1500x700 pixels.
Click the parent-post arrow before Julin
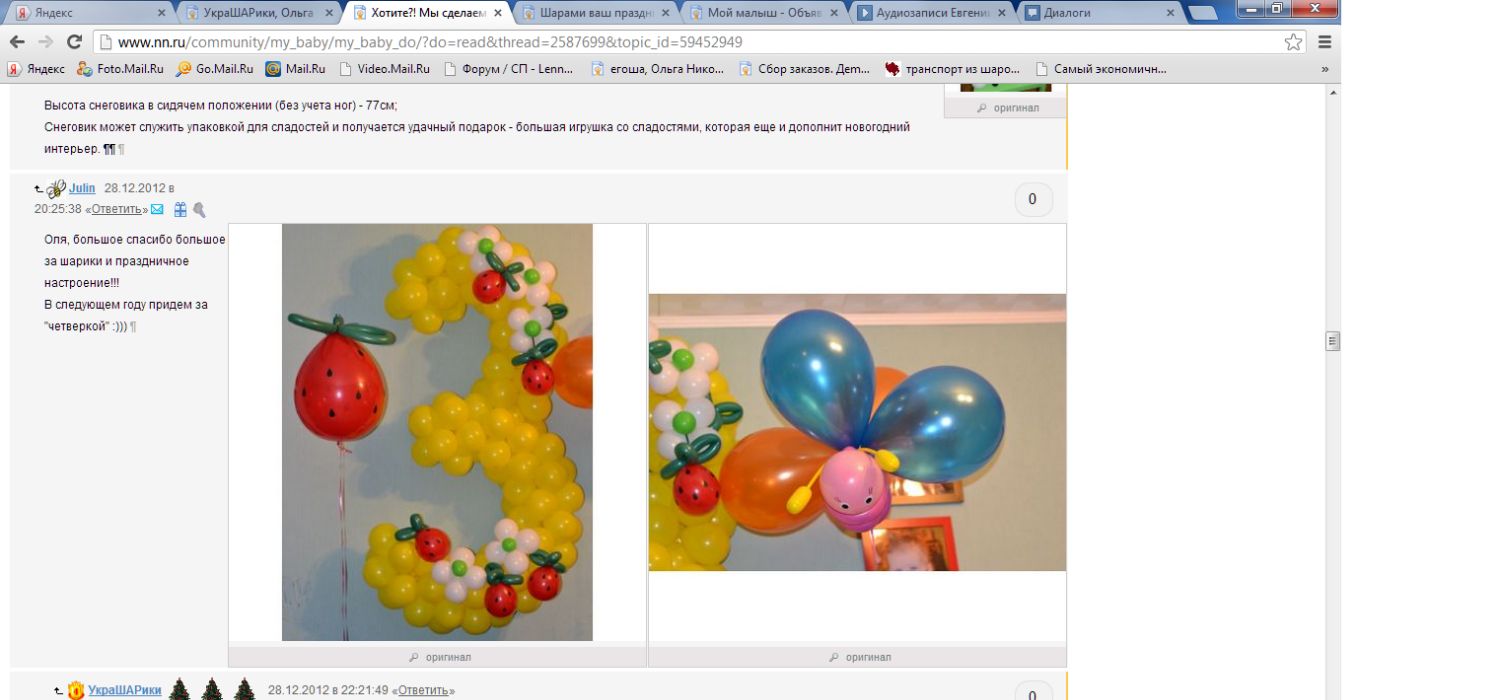(x=39, y=188)
